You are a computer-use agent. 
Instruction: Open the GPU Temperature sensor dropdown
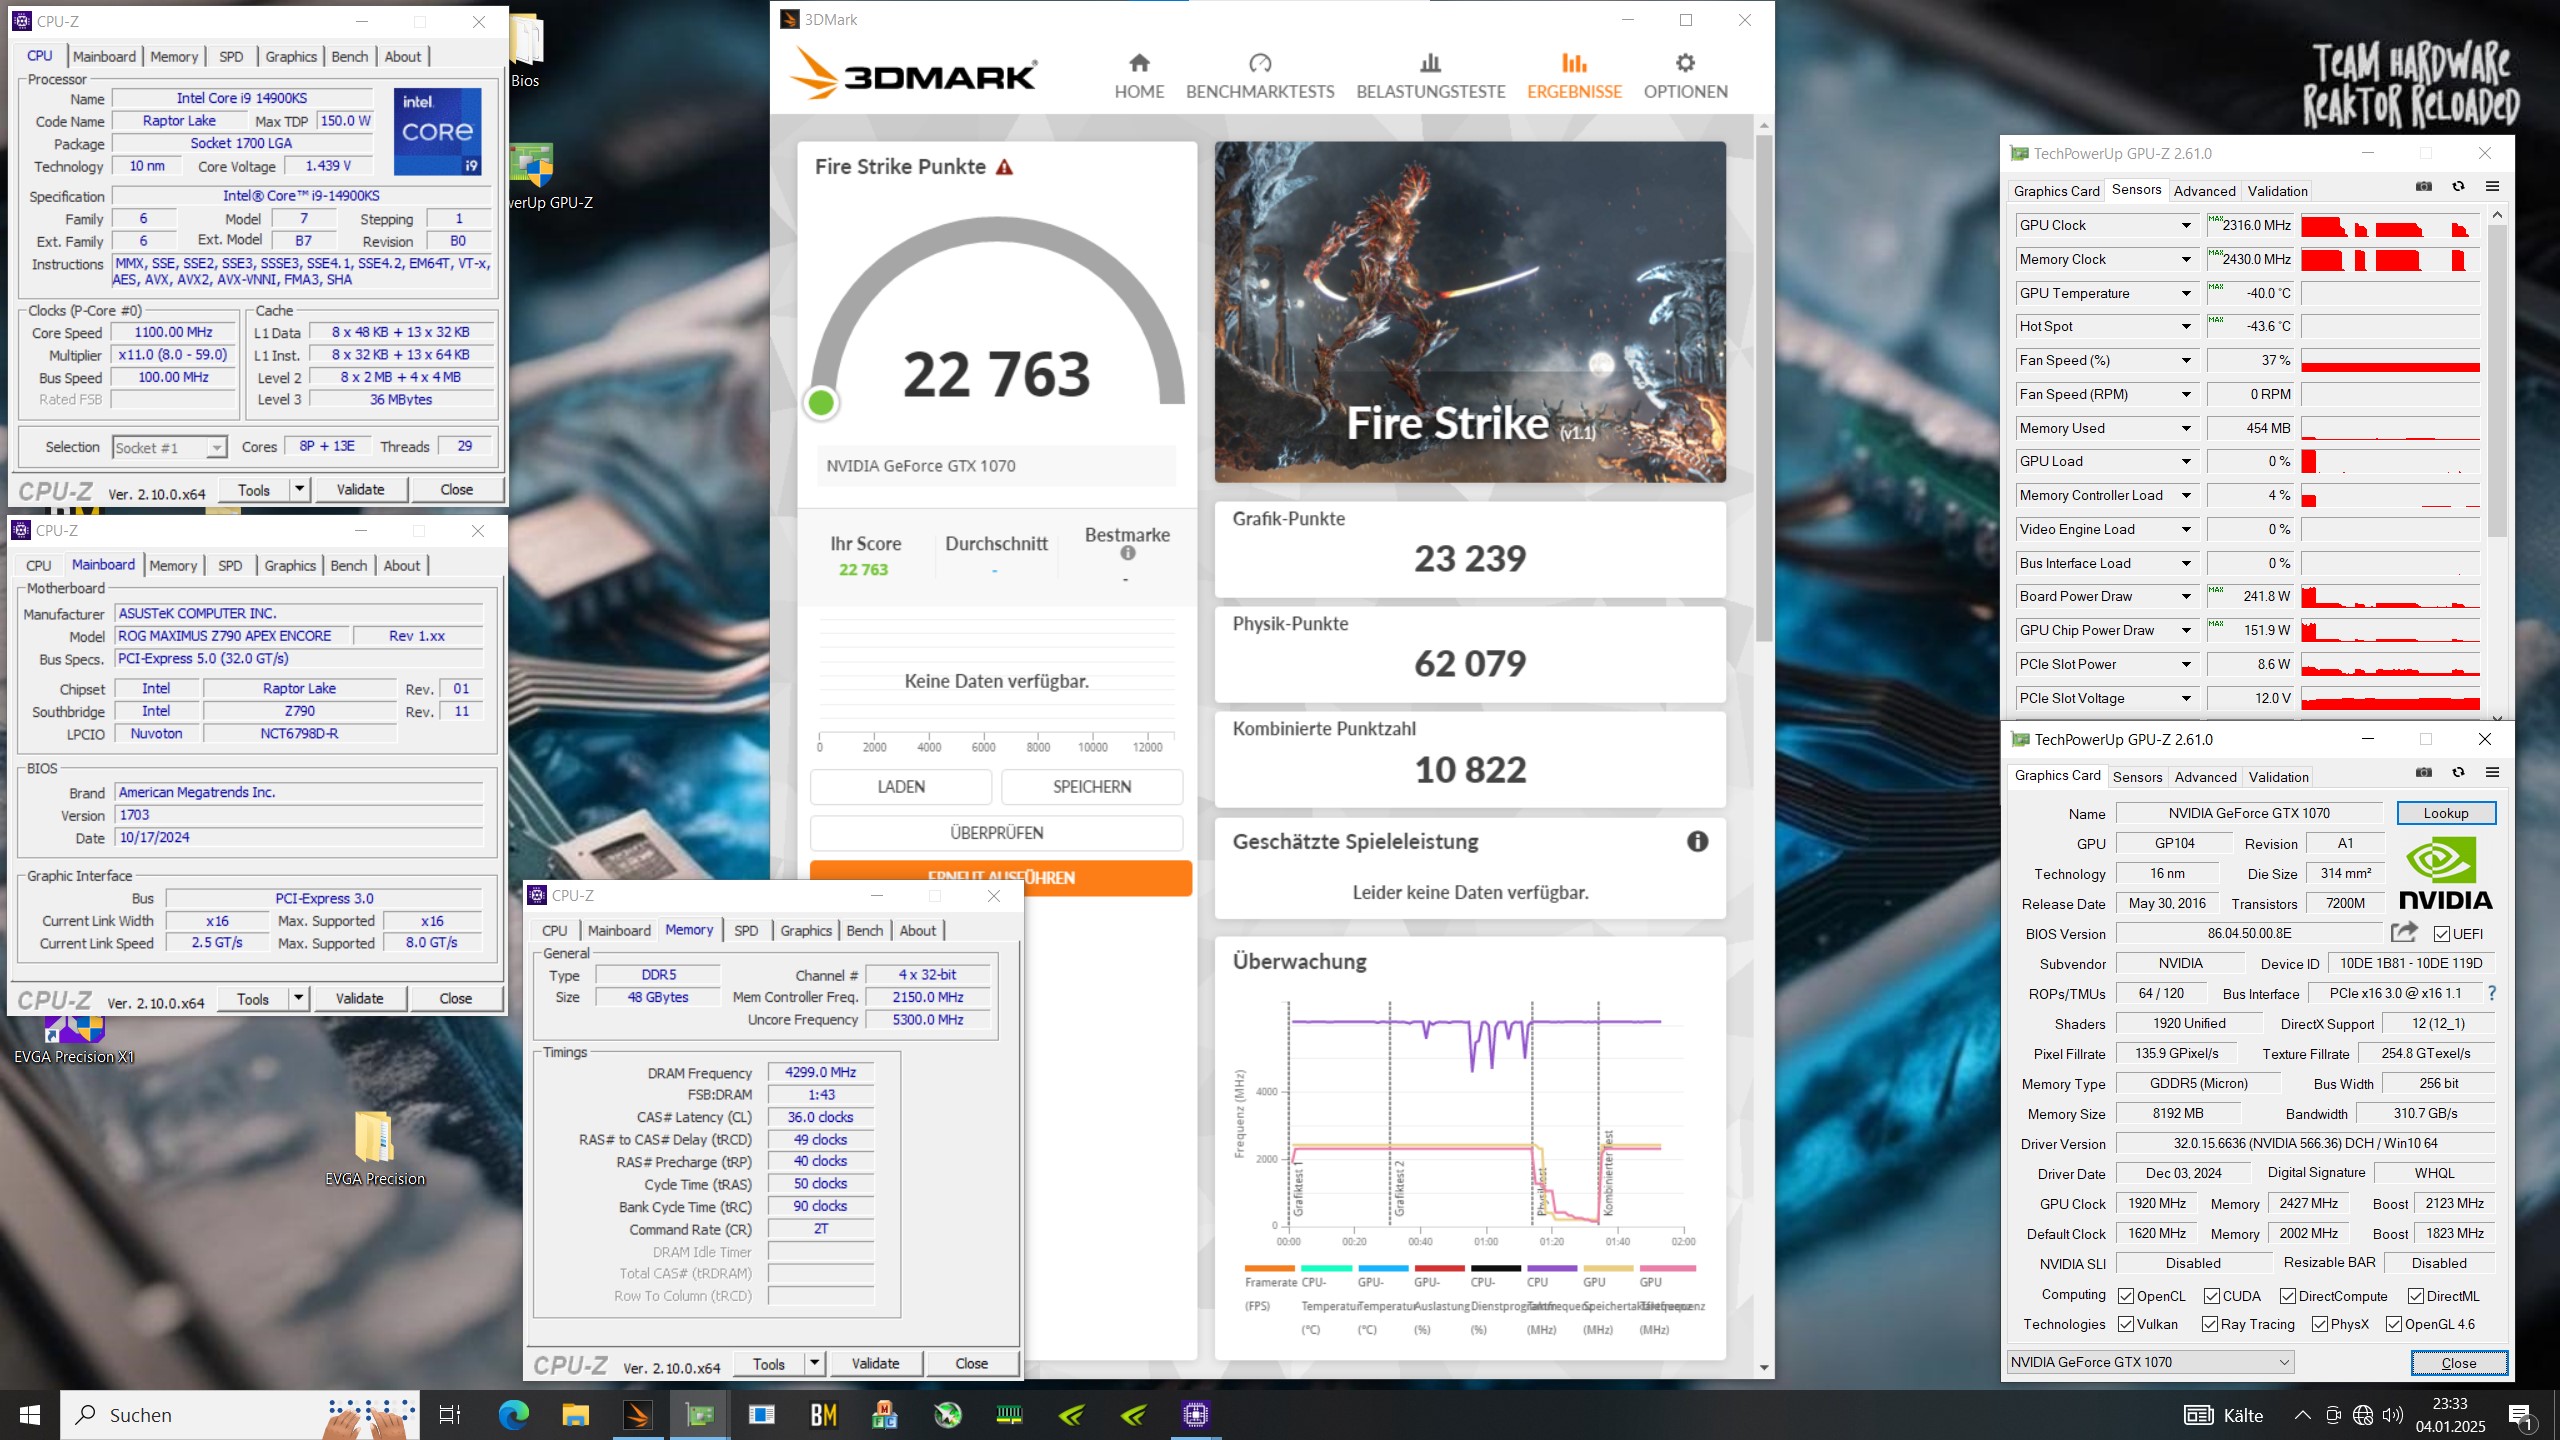tap(2186, 293)
